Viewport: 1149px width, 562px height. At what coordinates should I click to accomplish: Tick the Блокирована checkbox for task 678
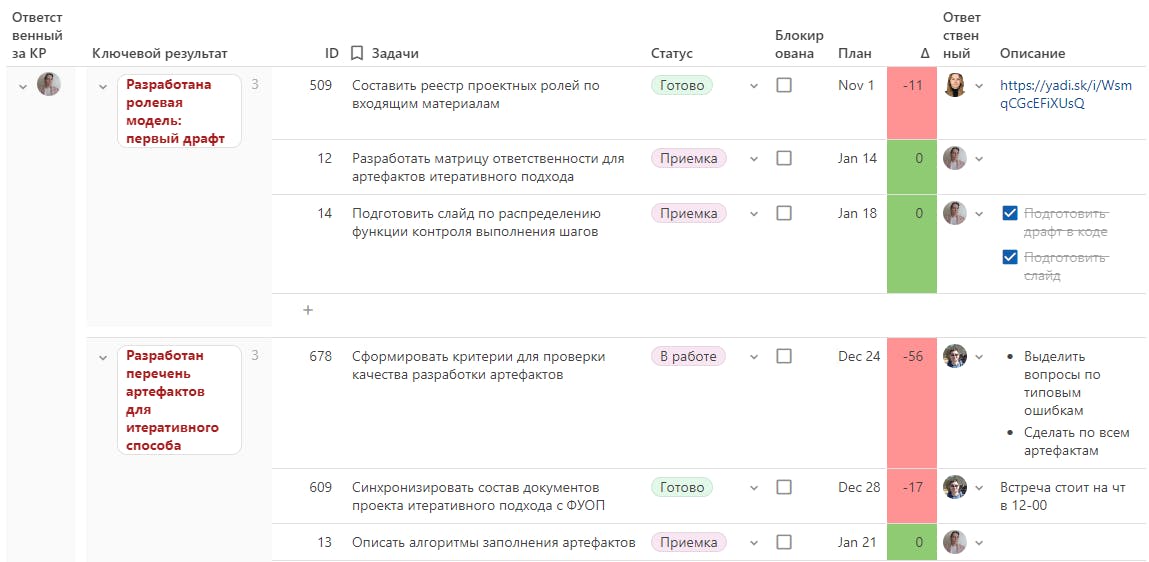(784, 356)
